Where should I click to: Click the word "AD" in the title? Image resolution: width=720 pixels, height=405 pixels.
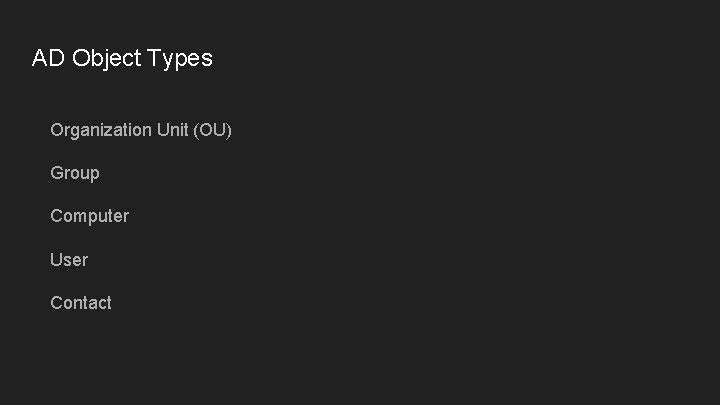pyautogui.click(x=47, y=58)
